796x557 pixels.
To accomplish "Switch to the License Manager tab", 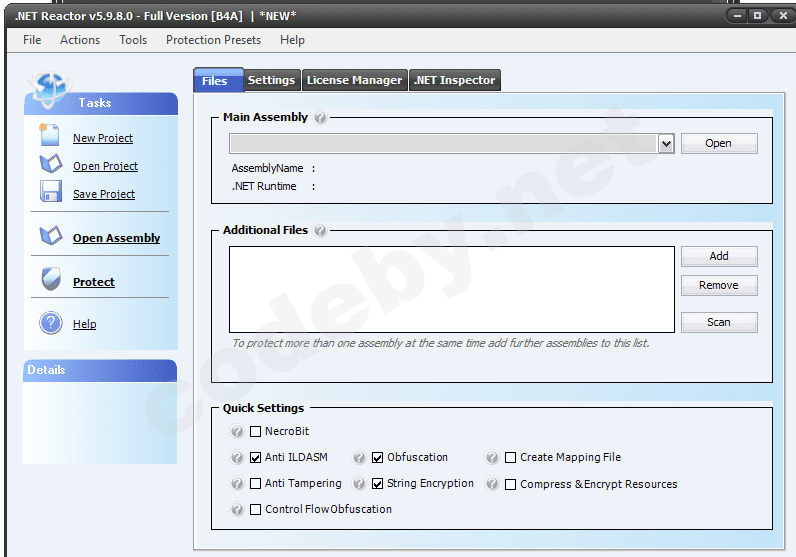I will 354,80.
